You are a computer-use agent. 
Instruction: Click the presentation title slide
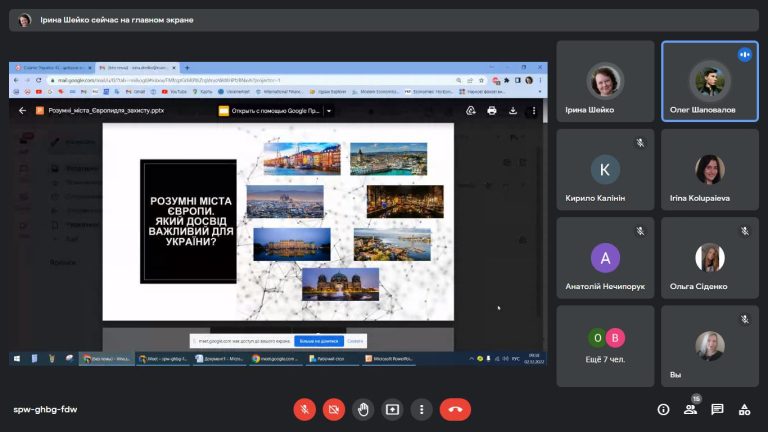pos(278,221)
